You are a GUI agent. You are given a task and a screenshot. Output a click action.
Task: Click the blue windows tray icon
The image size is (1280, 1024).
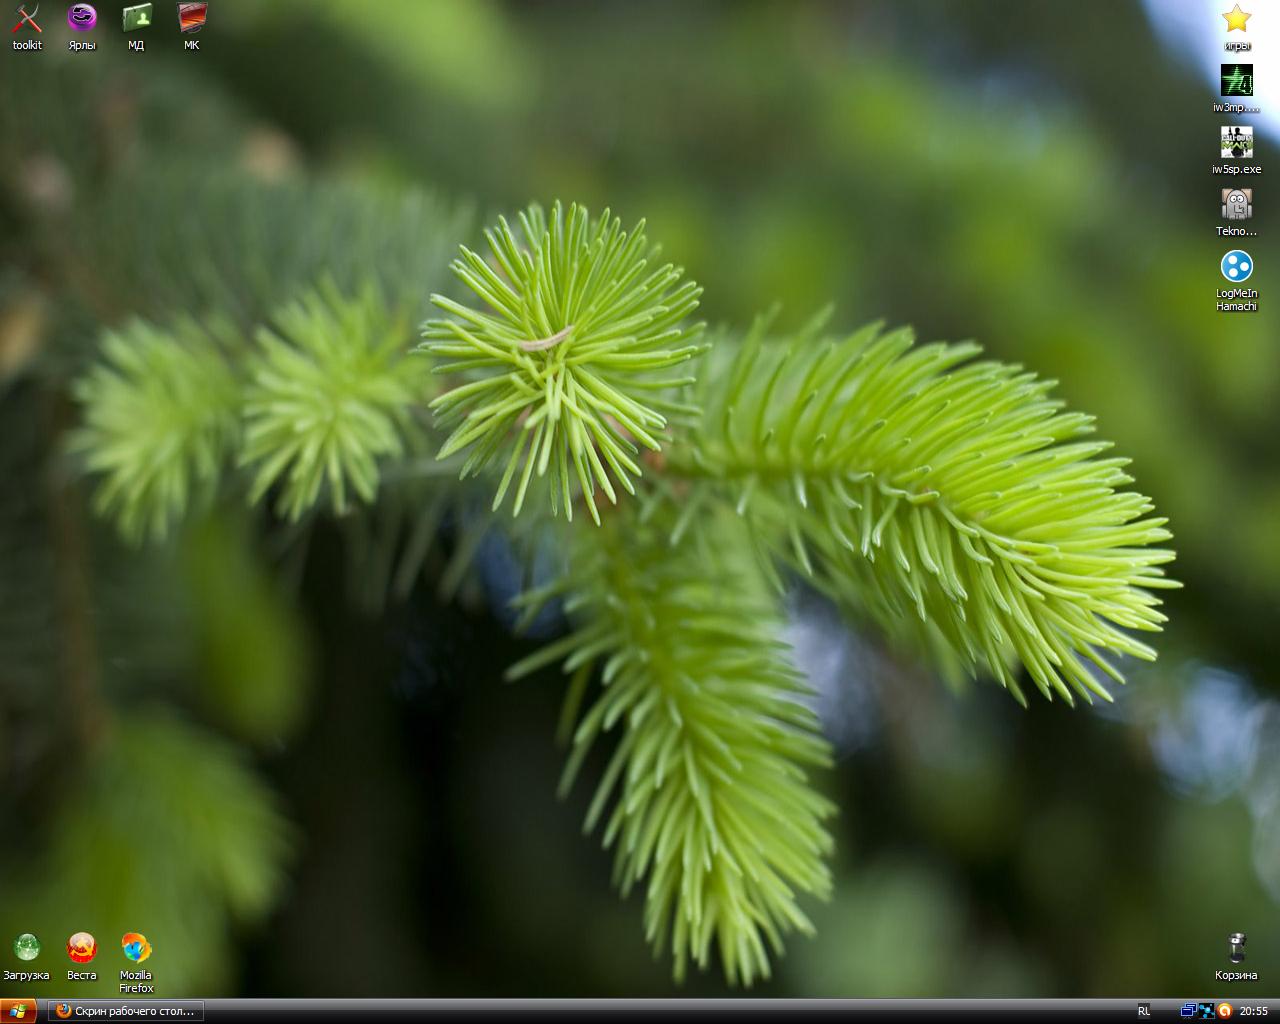[1188, 1011]
